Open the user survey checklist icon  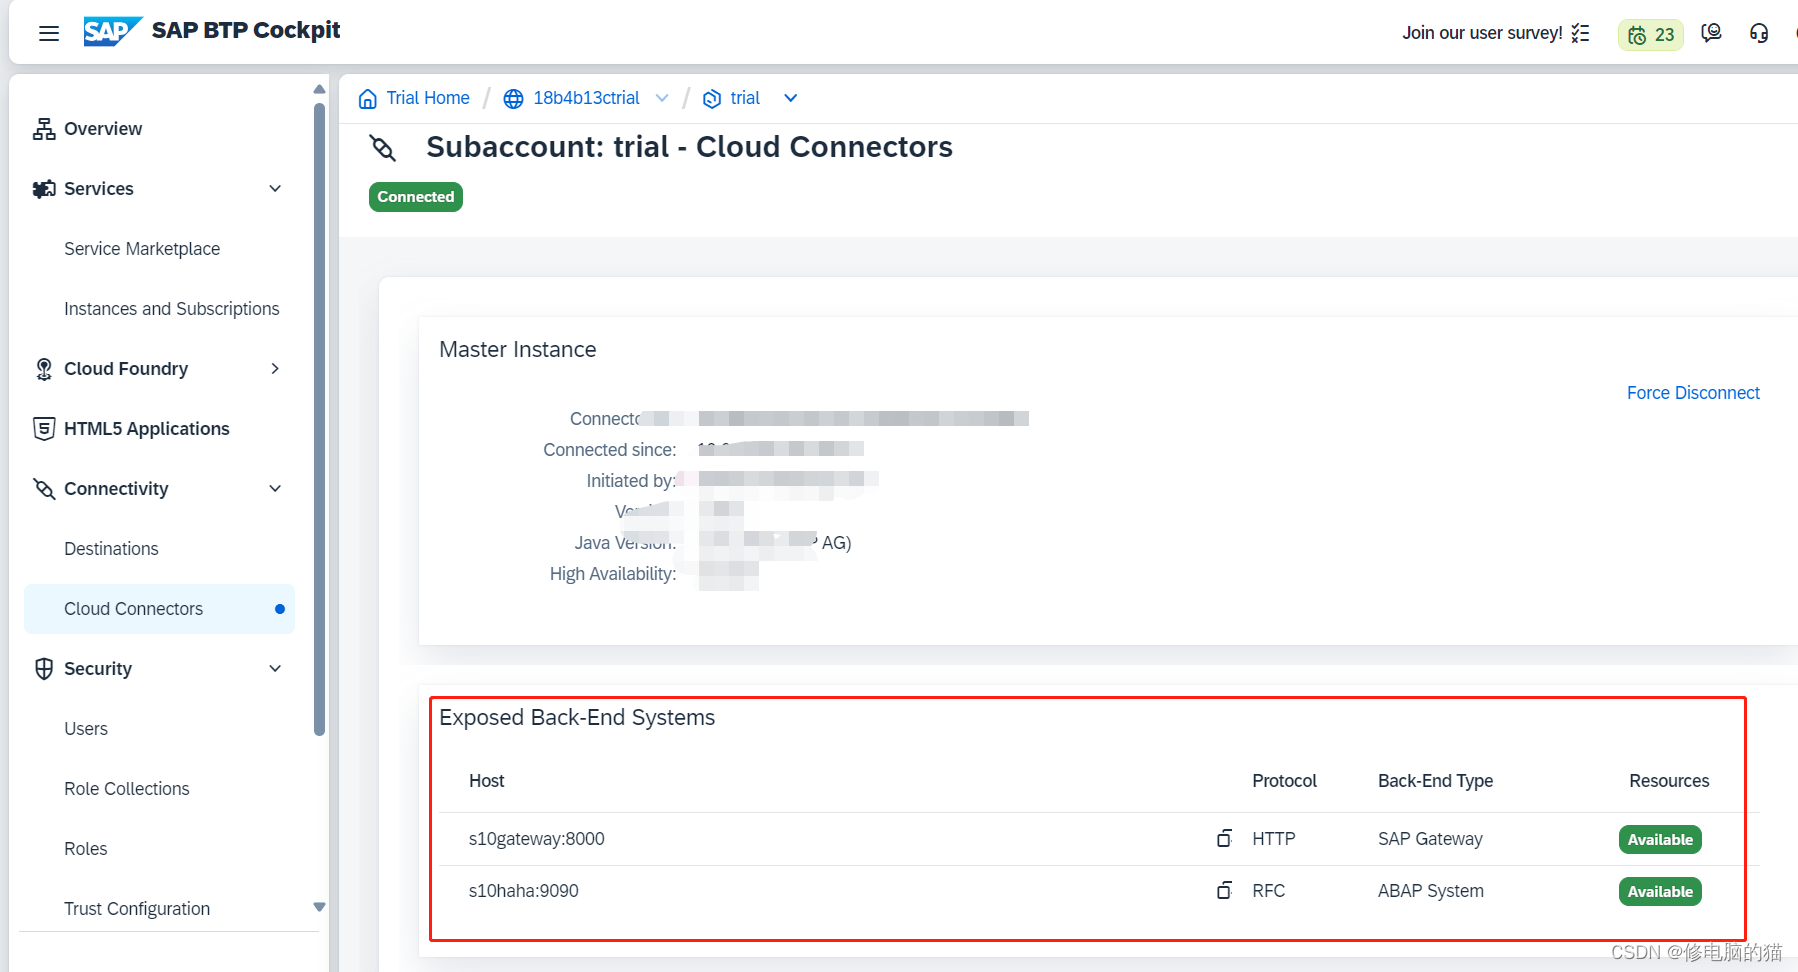[x=1580, y=33]
